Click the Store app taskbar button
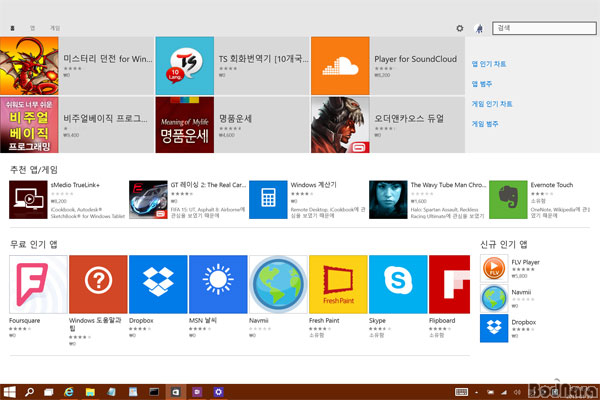This screenshot has height=400, width=600. 176,392
